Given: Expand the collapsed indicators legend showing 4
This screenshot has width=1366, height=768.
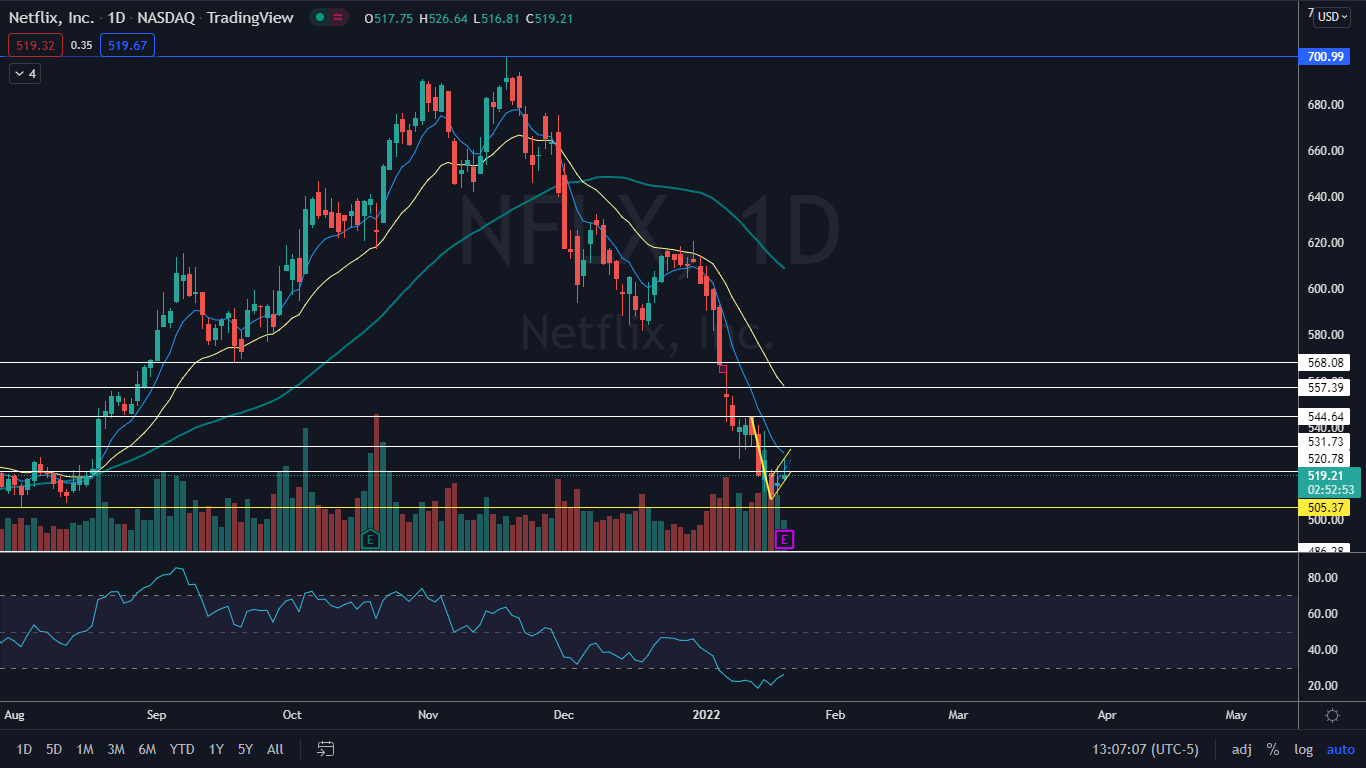Looking at the screenshot, I should (x=24, y=74).
